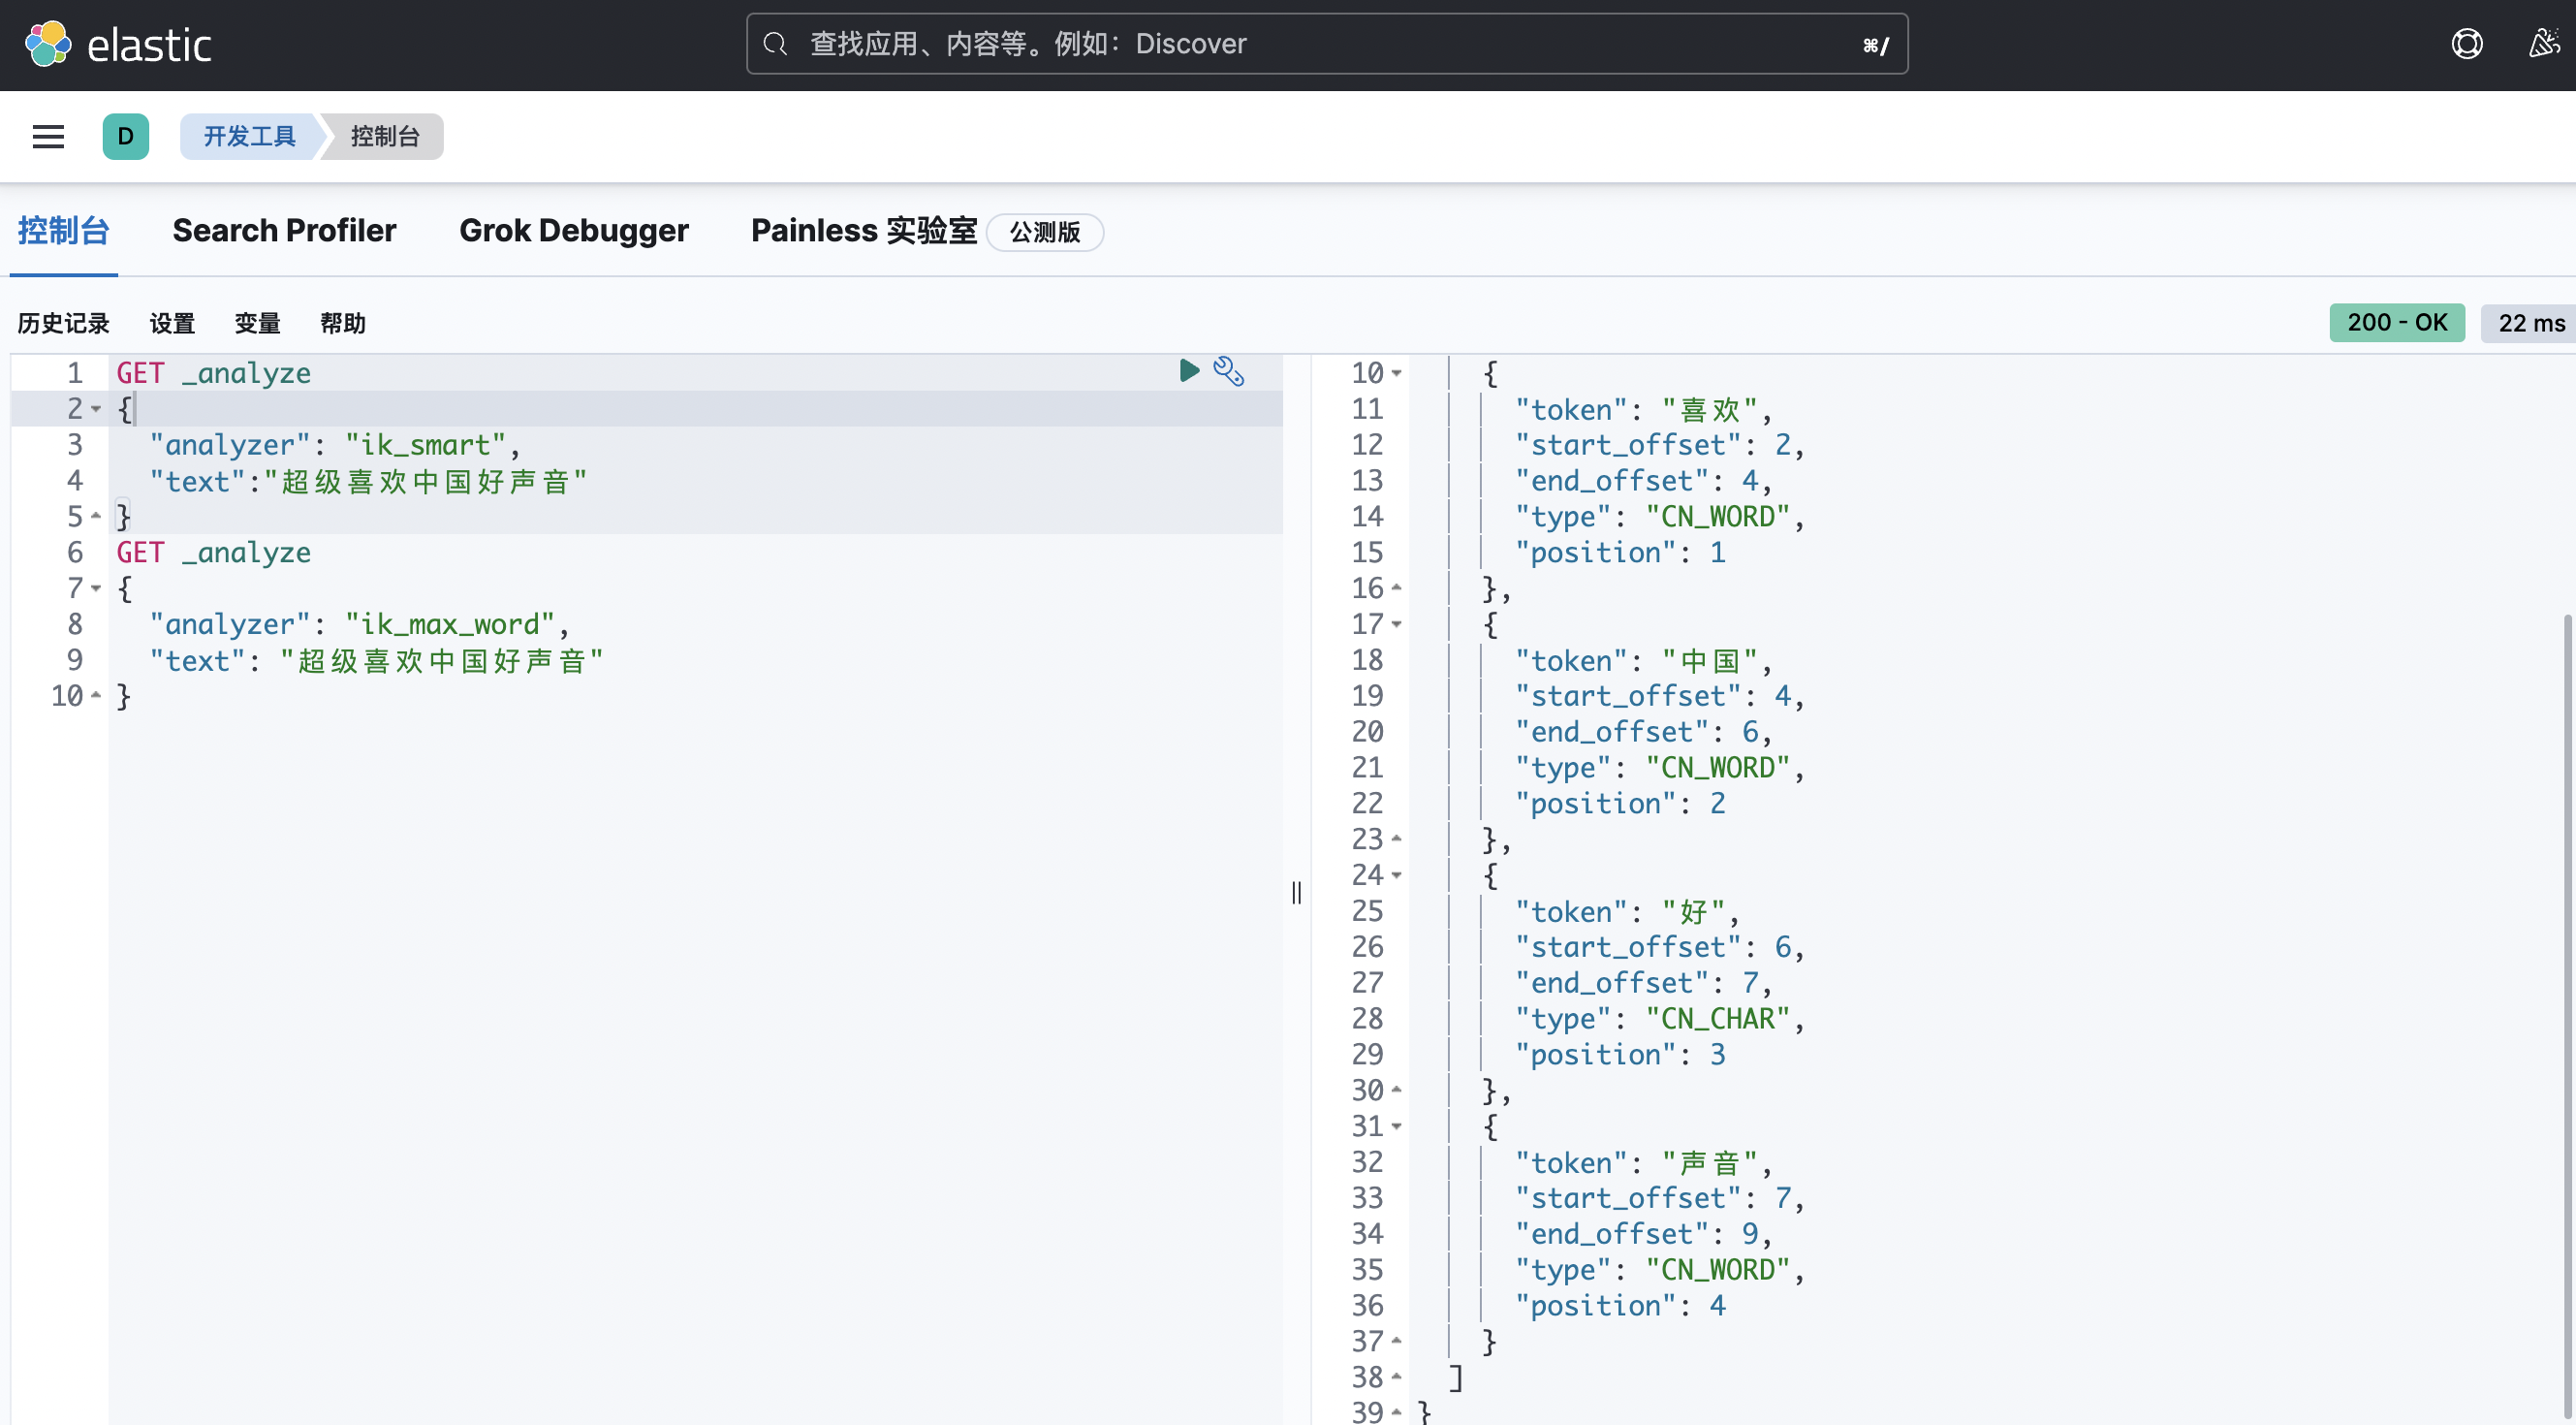Open the help lifebuoy icon
Viewport: 2576px width, 1425px height.
2466,44
